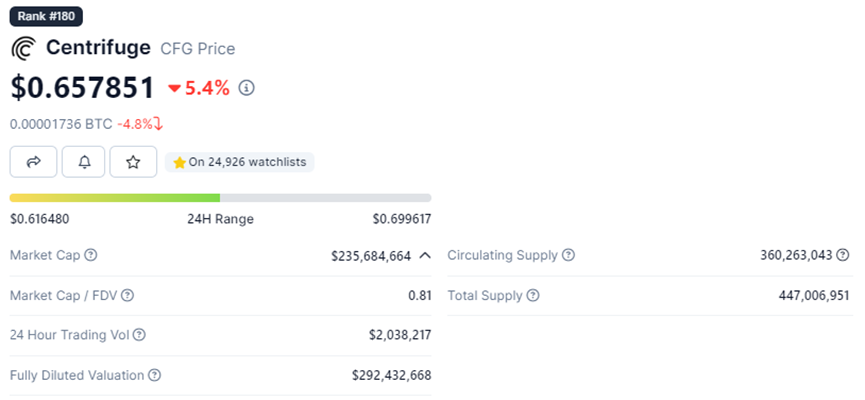Click the Market Cap / FDV value 0.81
Viewport: 865px width, 400px height.
[420, 296]
